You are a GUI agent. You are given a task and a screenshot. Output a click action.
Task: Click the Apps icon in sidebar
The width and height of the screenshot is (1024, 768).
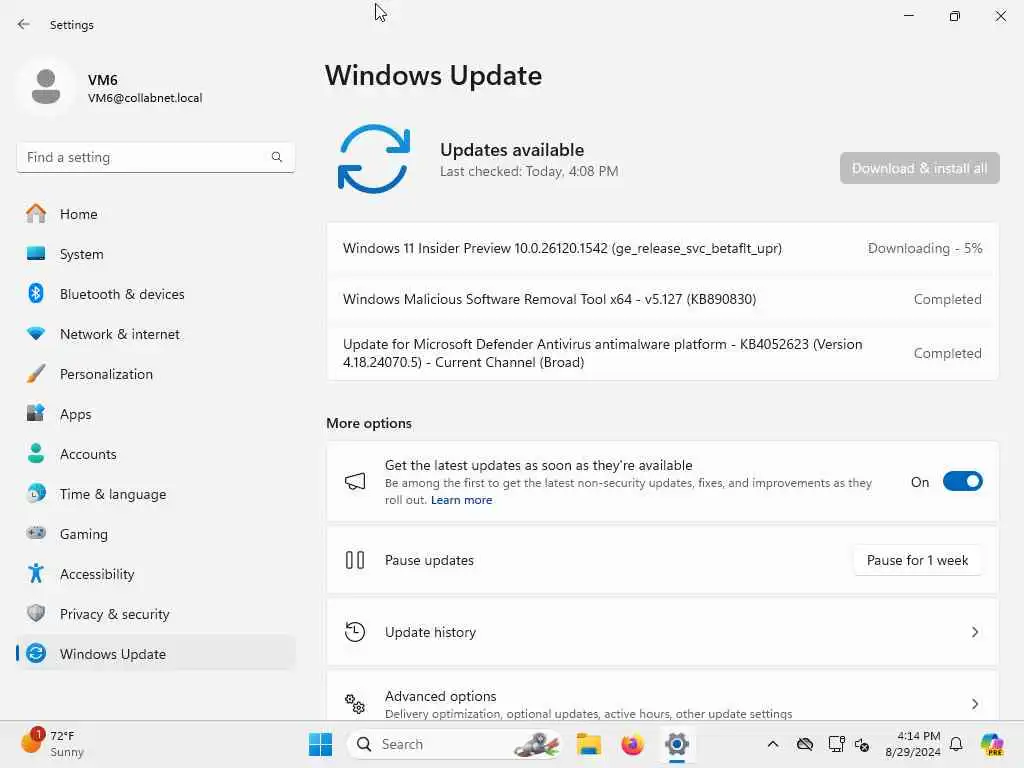pyautogui.click(x=36, y=413)
